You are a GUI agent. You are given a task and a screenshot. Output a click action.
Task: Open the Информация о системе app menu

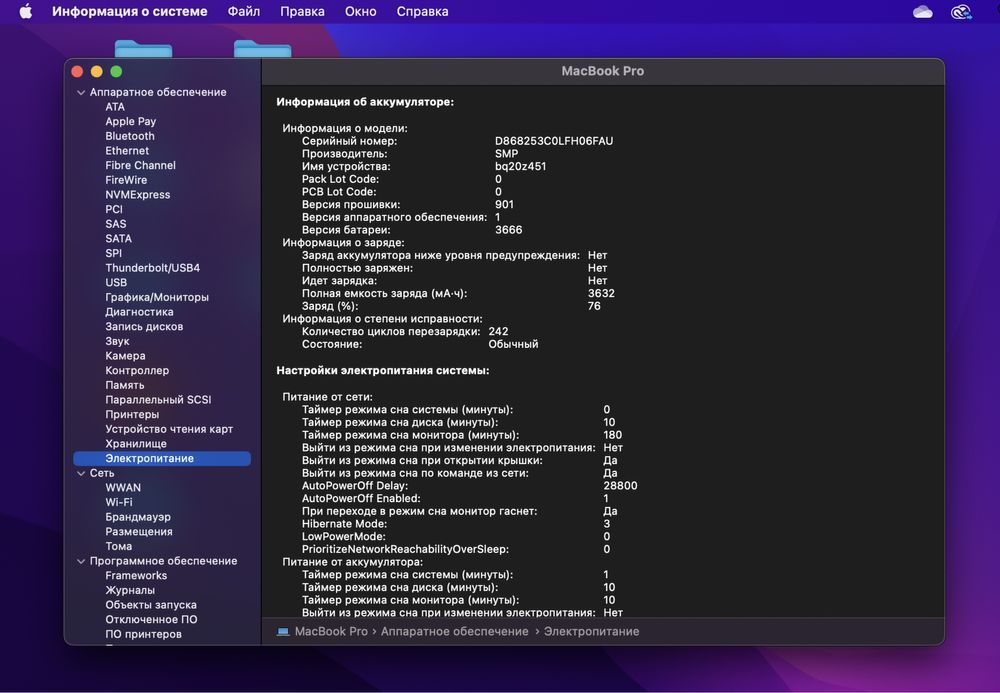pos(129,11)
